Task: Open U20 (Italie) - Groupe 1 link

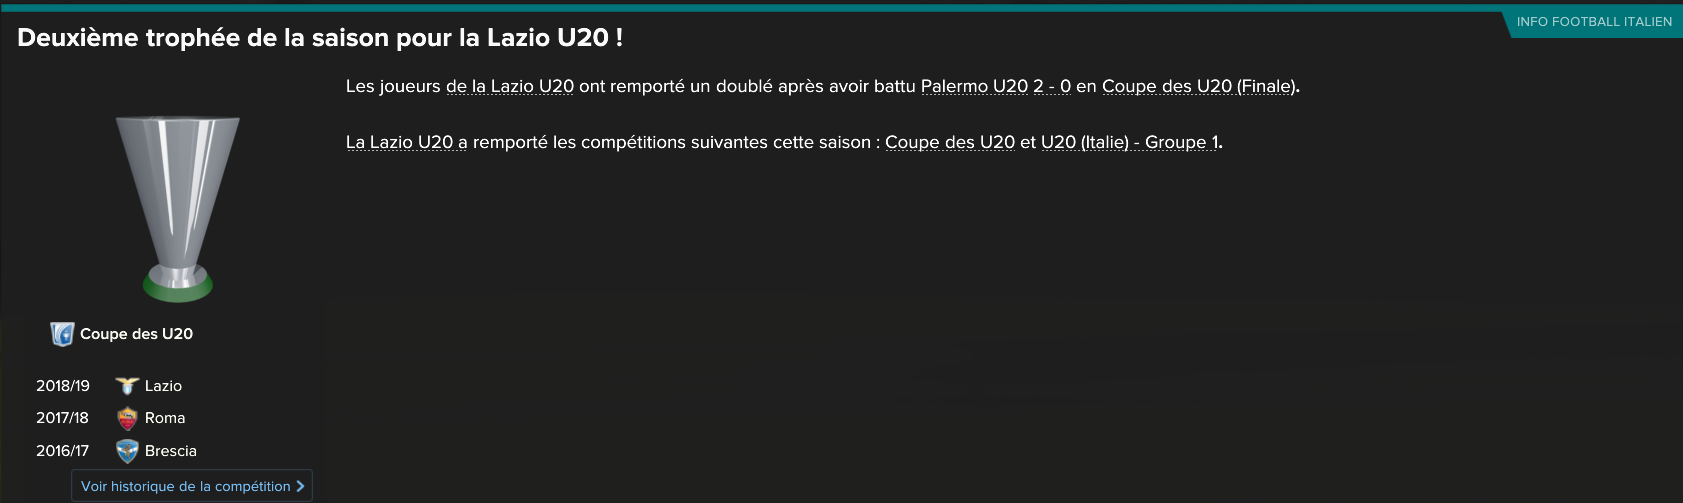Action: [1130, 143]
